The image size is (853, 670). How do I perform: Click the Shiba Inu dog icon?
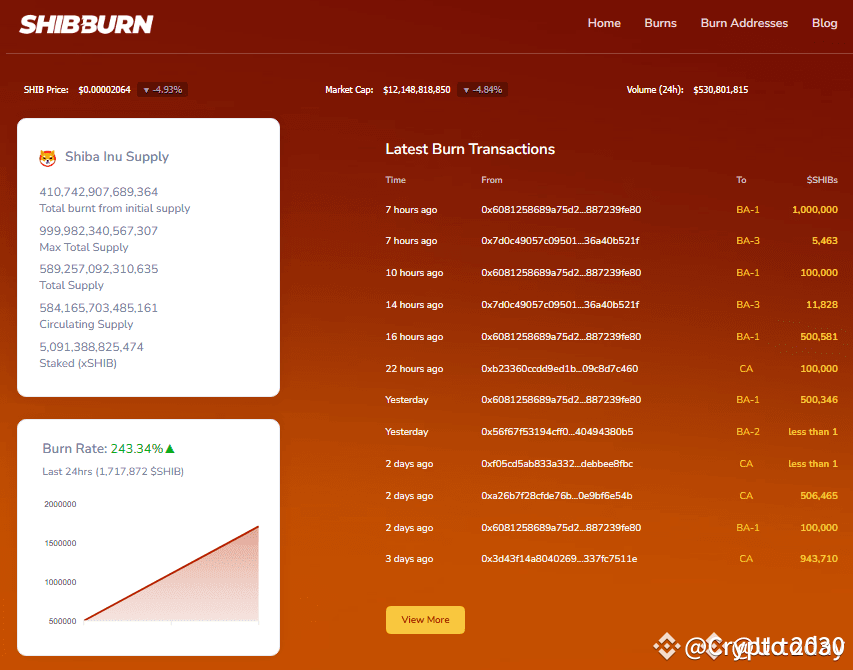(x=48, y=158)
